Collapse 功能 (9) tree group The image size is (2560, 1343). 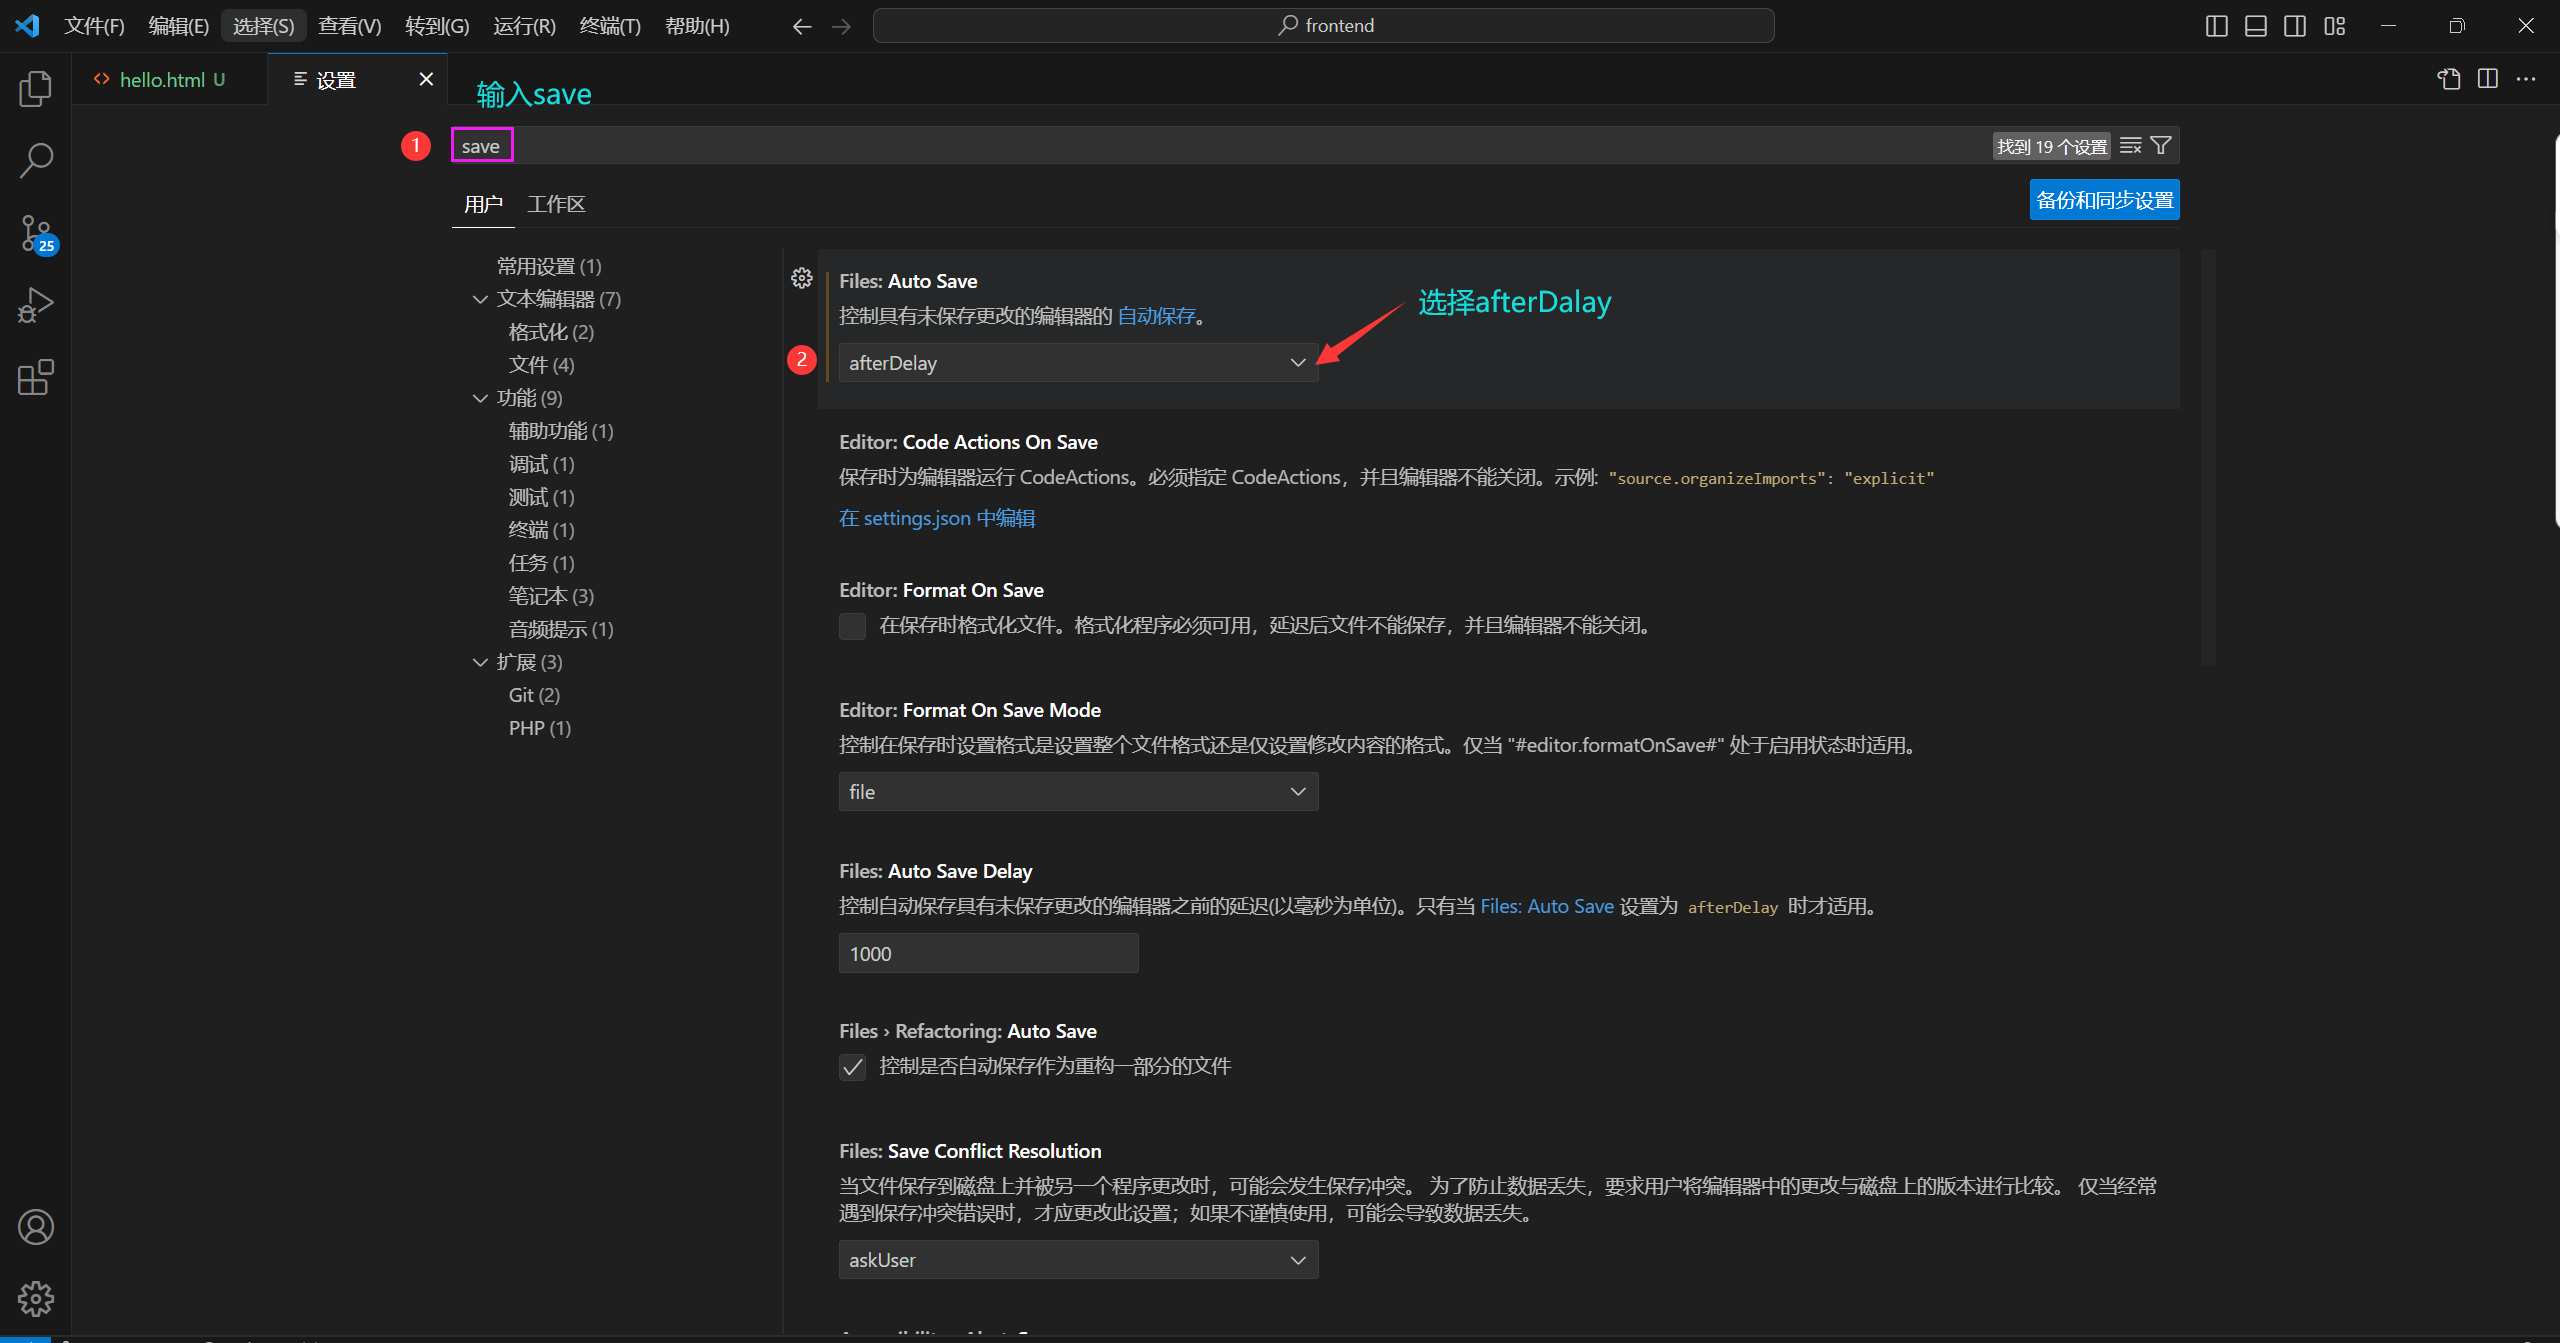tap(480, 398)
